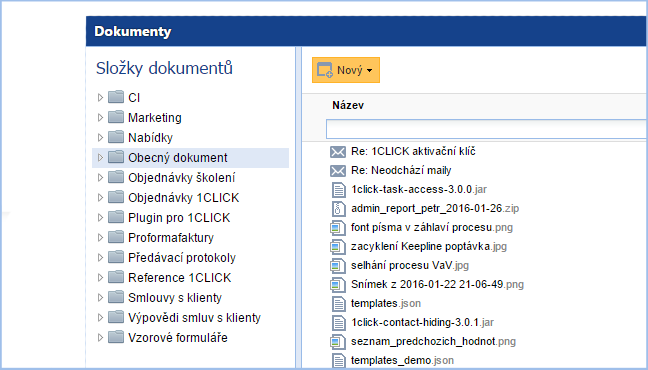Select the Obecný dokument folder label
648x370 pixels.
point(178,158)
